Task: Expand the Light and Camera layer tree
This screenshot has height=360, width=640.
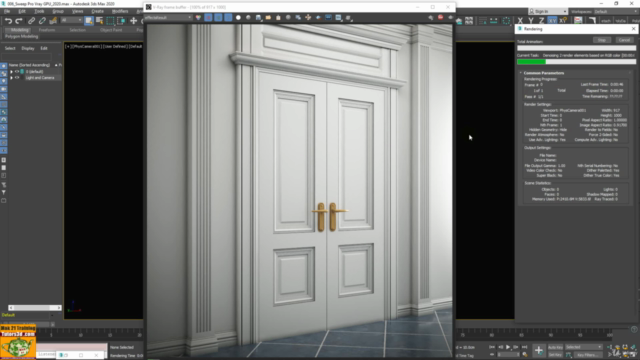Action: coord(11,78)
